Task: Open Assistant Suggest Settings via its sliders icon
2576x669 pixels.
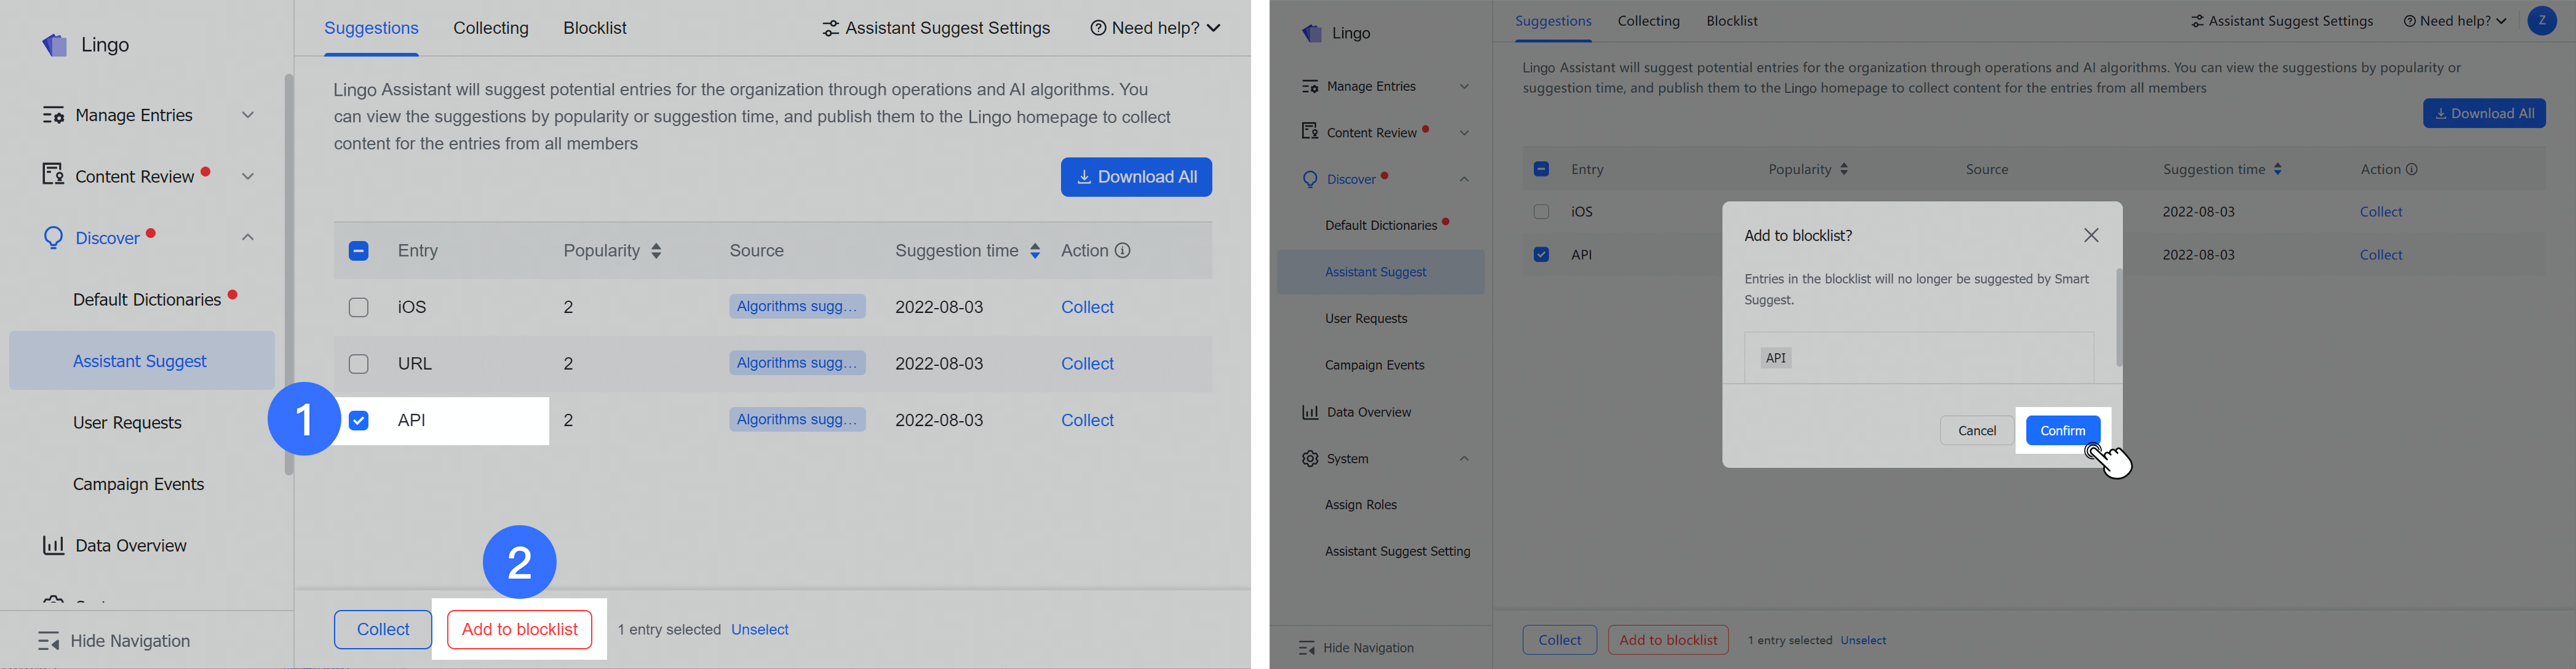Action: pos(830,28)
